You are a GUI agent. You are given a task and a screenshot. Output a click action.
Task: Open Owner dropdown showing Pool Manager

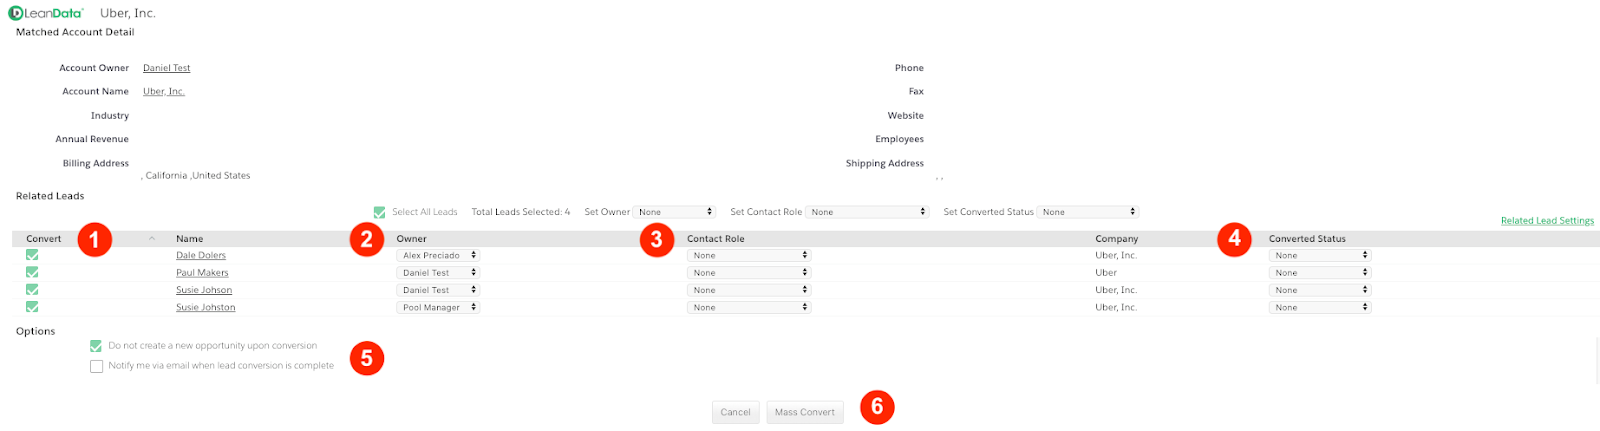pos(438,307)
